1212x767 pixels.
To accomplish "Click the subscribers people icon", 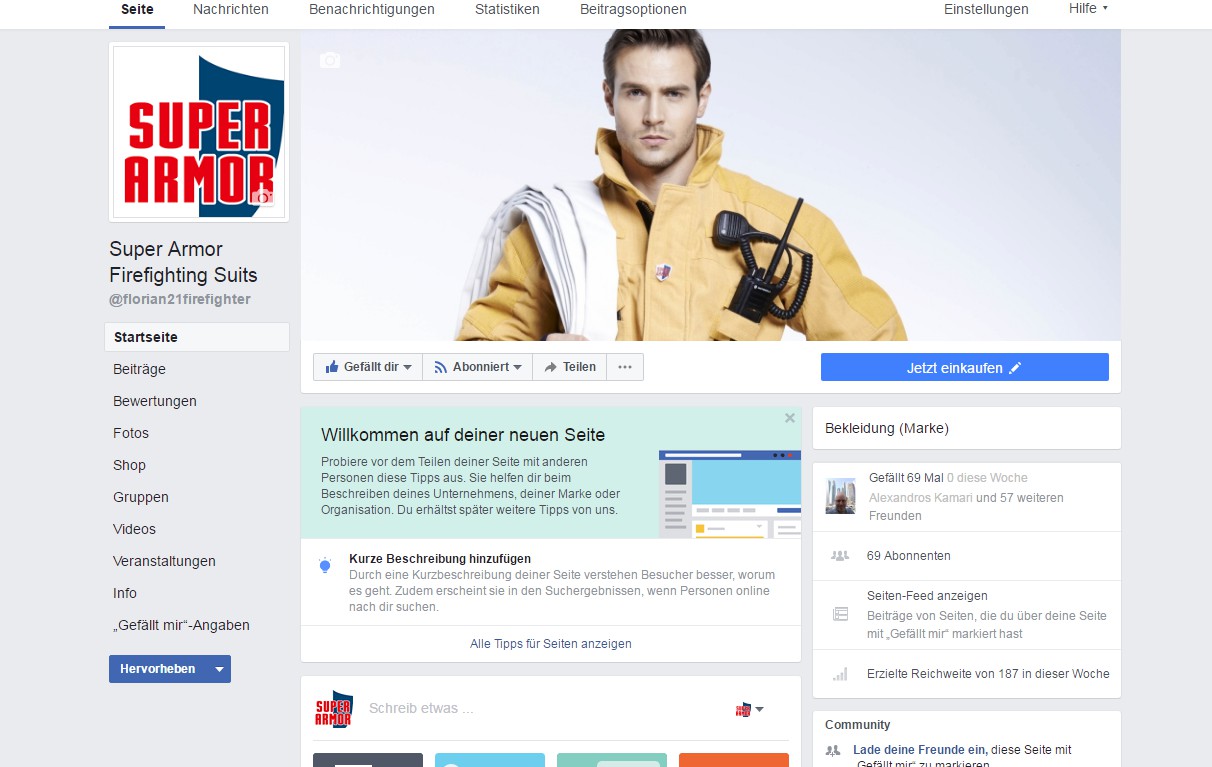I will point(840,556).
